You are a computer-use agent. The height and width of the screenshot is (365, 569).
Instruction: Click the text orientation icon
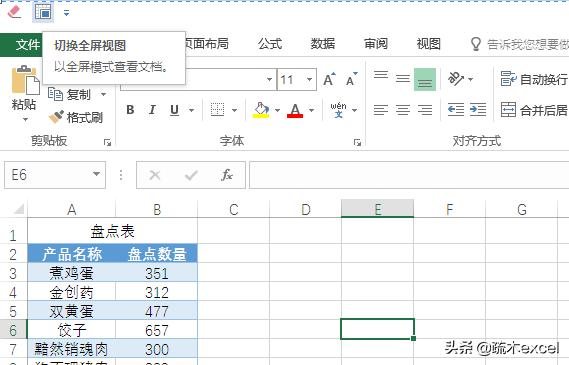pos(457,79)
